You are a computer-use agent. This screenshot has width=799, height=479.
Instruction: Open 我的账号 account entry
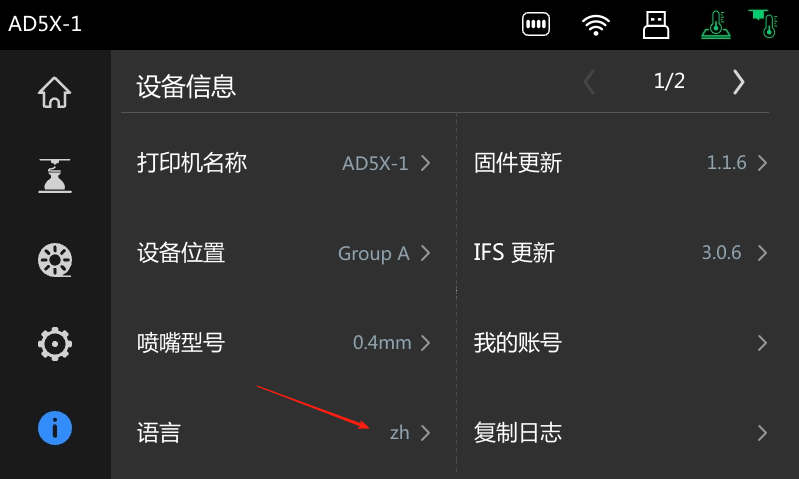pyautogui.click(x=620, y=343)
